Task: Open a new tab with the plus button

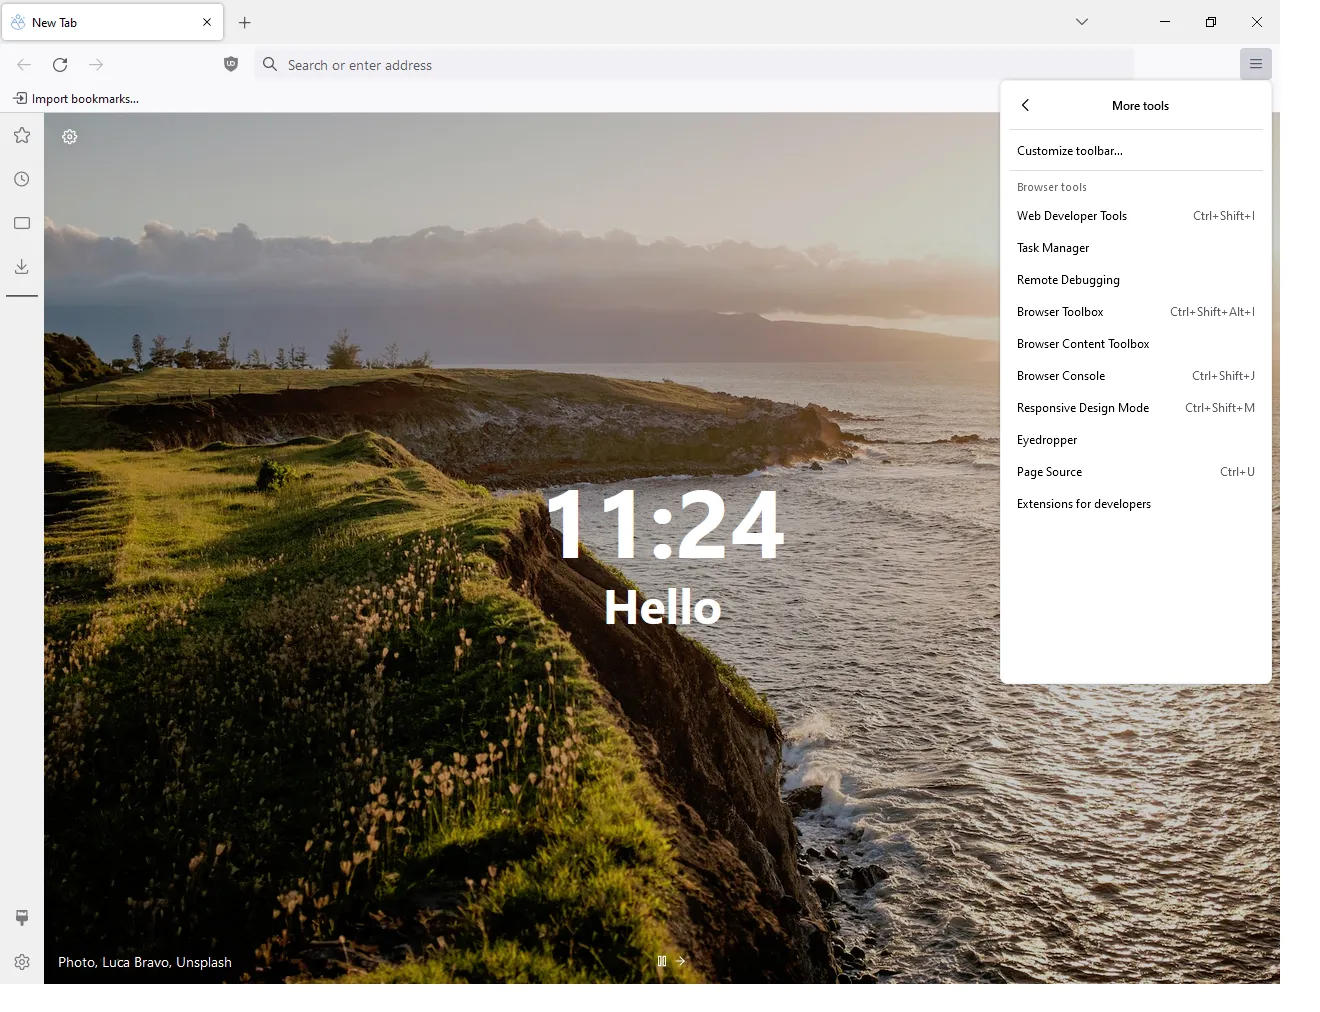Action: pos(244,22)
